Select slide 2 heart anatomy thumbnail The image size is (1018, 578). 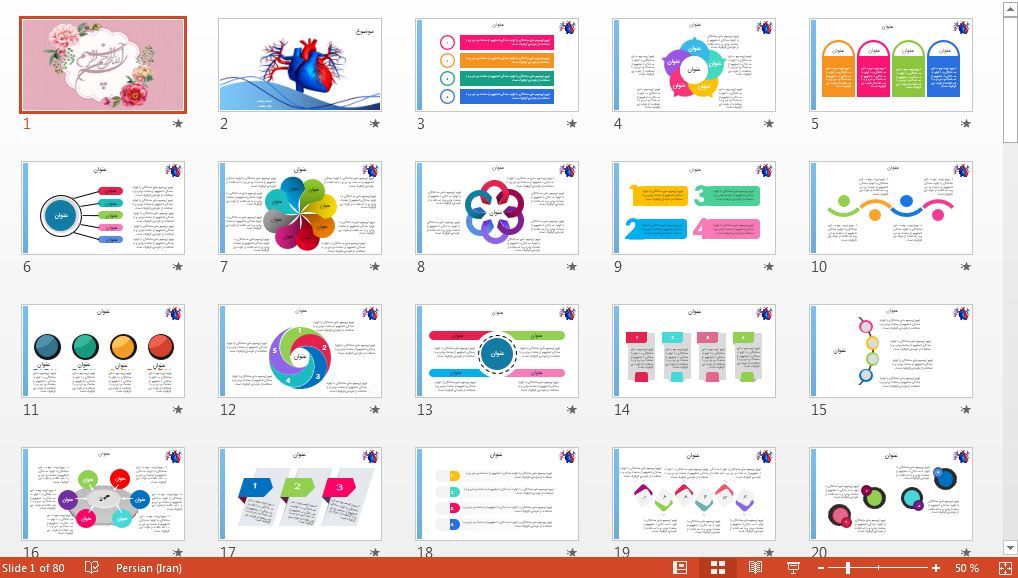pyautogui.click(x=300, y=65)
